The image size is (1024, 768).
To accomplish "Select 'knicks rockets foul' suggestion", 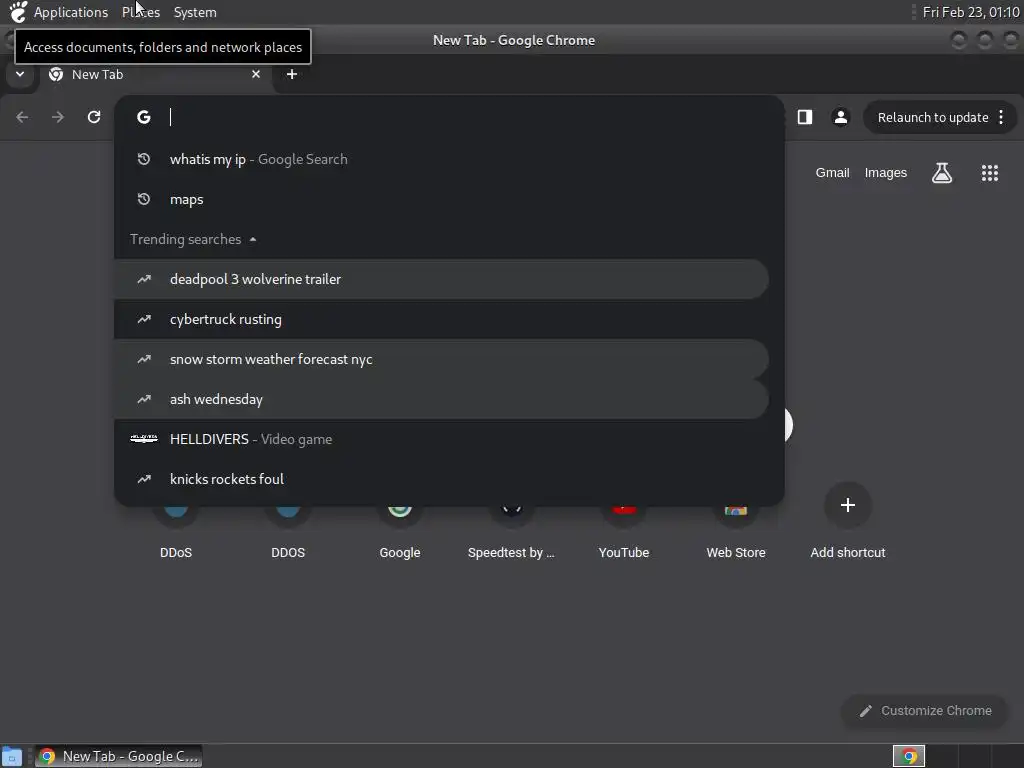I will [x=441, y=479].
